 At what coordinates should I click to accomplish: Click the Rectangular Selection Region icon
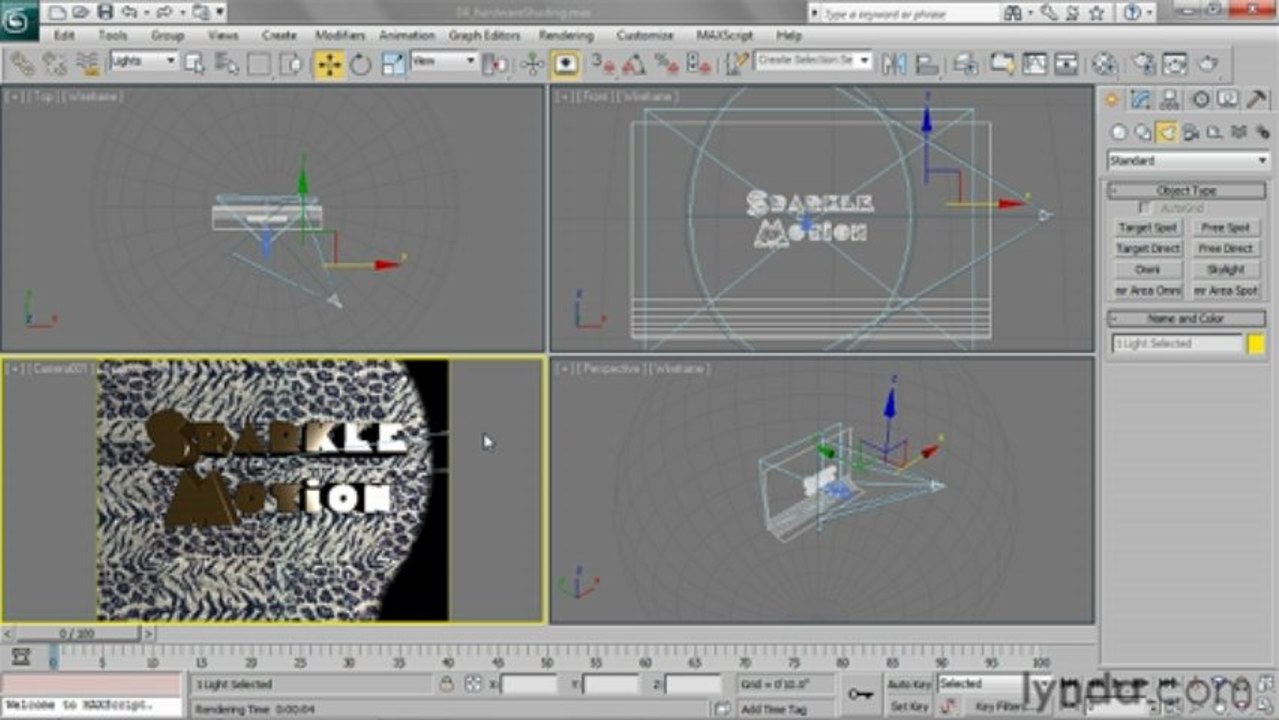click(259, 63)
